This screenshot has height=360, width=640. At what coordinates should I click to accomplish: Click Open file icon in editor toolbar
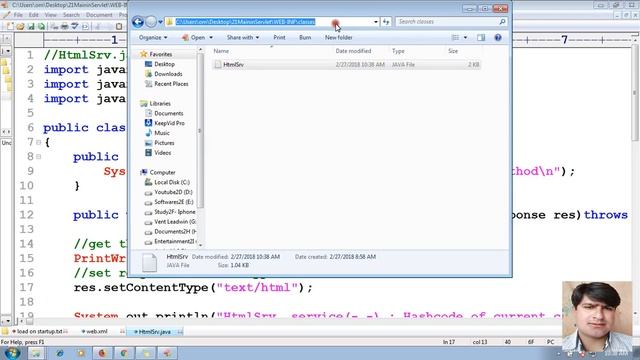tap(20, 27)
